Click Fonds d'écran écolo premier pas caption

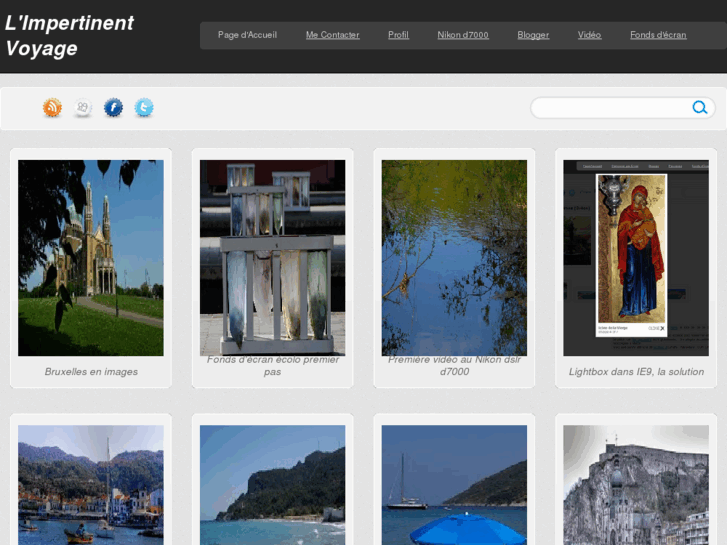273,365
